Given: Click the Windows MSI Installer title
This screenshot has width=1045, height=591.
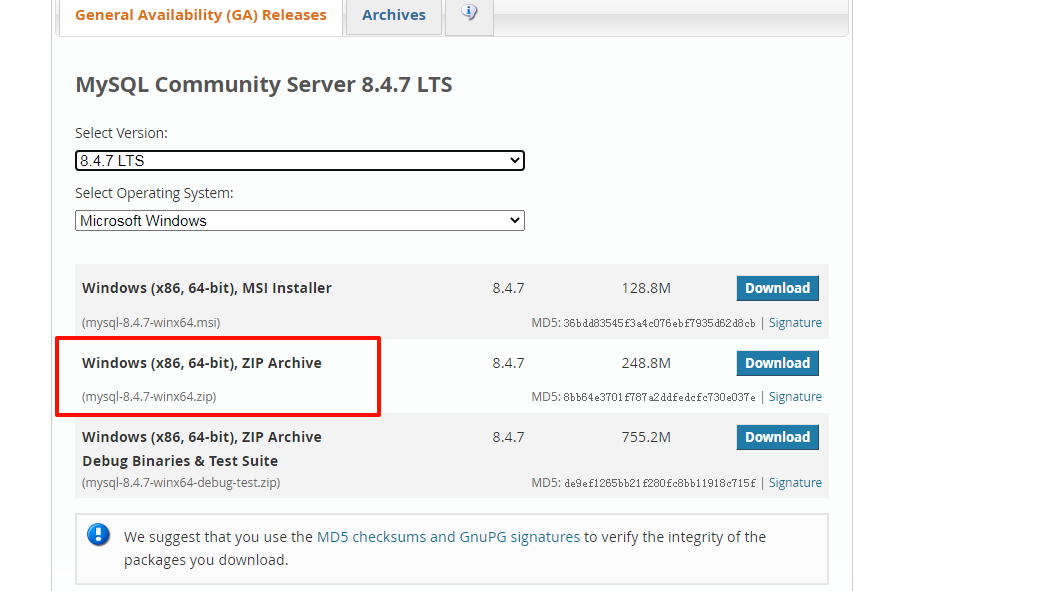Looking at the screenshot, I should tap(207, 288).
